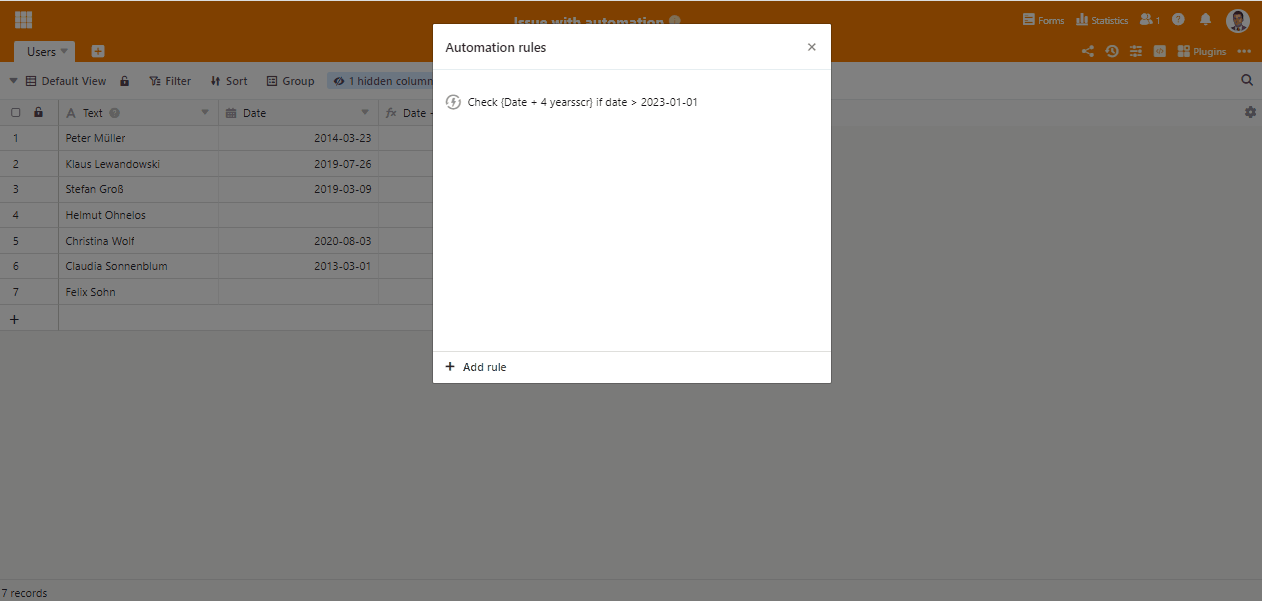1262x601 pixels.
Task: Open the Plugins menu
Action: pyautogui.click(x=1201, y=51)
